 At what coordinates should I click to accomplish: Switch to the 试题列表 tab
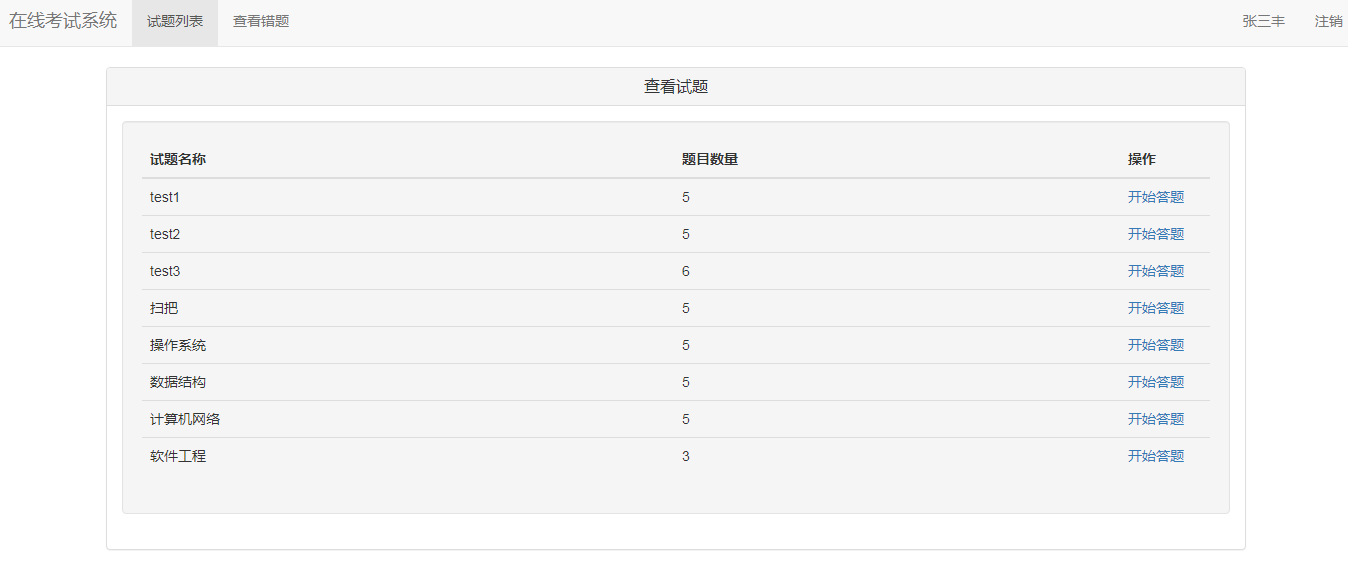coord(175,21)
